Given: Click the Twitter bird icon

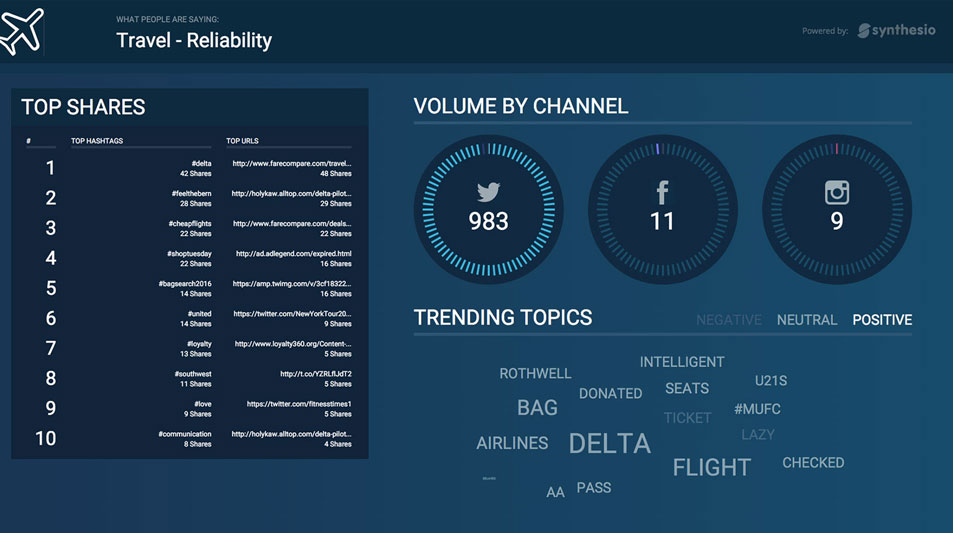Looking at the screenshot, I should tap(488, 192).
